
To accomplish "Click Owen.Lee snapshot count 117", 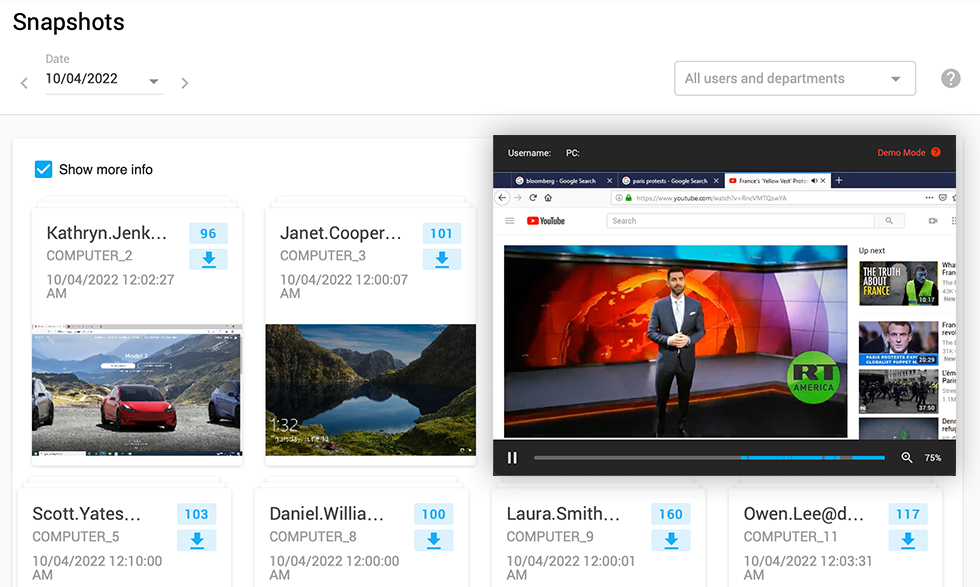I will click(908, 514).
